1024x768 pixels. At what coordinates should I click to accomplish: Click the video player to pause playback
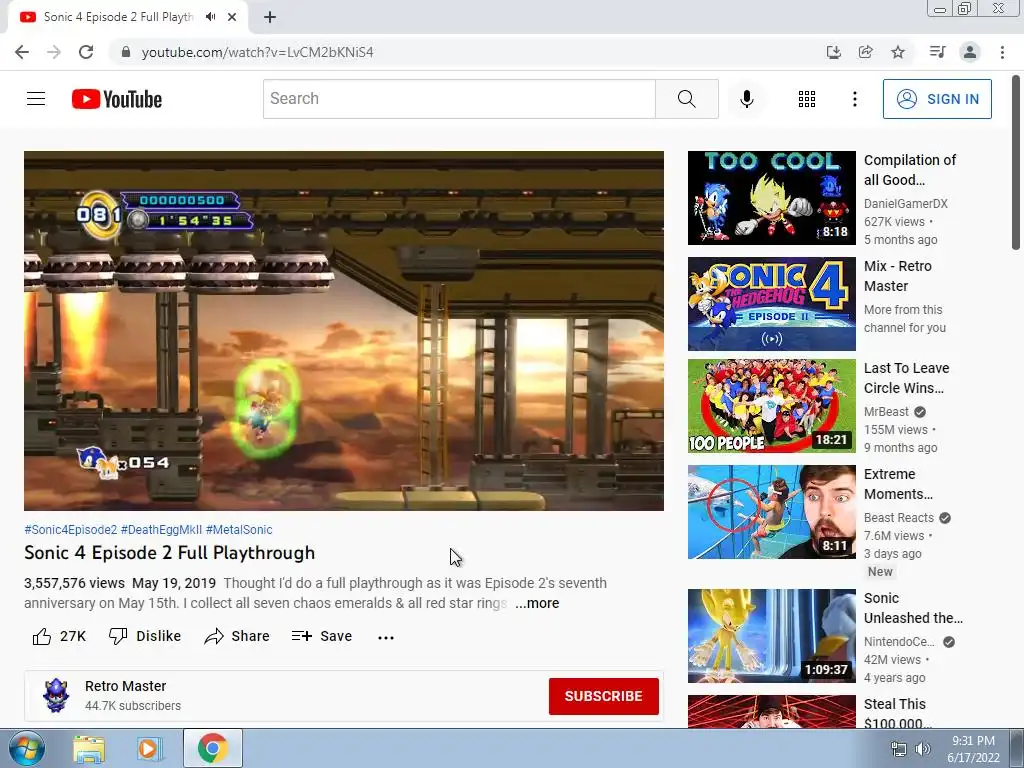point(344,330)
